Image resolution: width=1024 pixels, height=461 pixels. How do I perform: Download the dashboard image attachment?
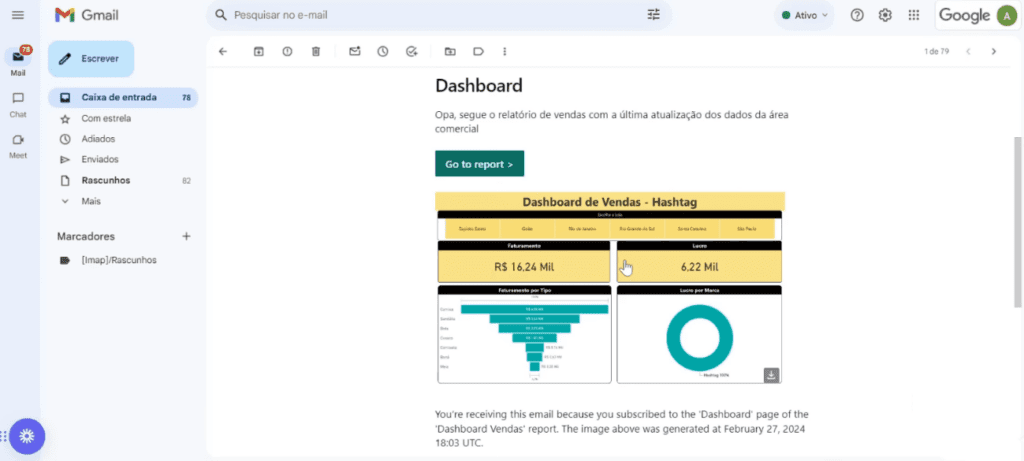[771, 375]
